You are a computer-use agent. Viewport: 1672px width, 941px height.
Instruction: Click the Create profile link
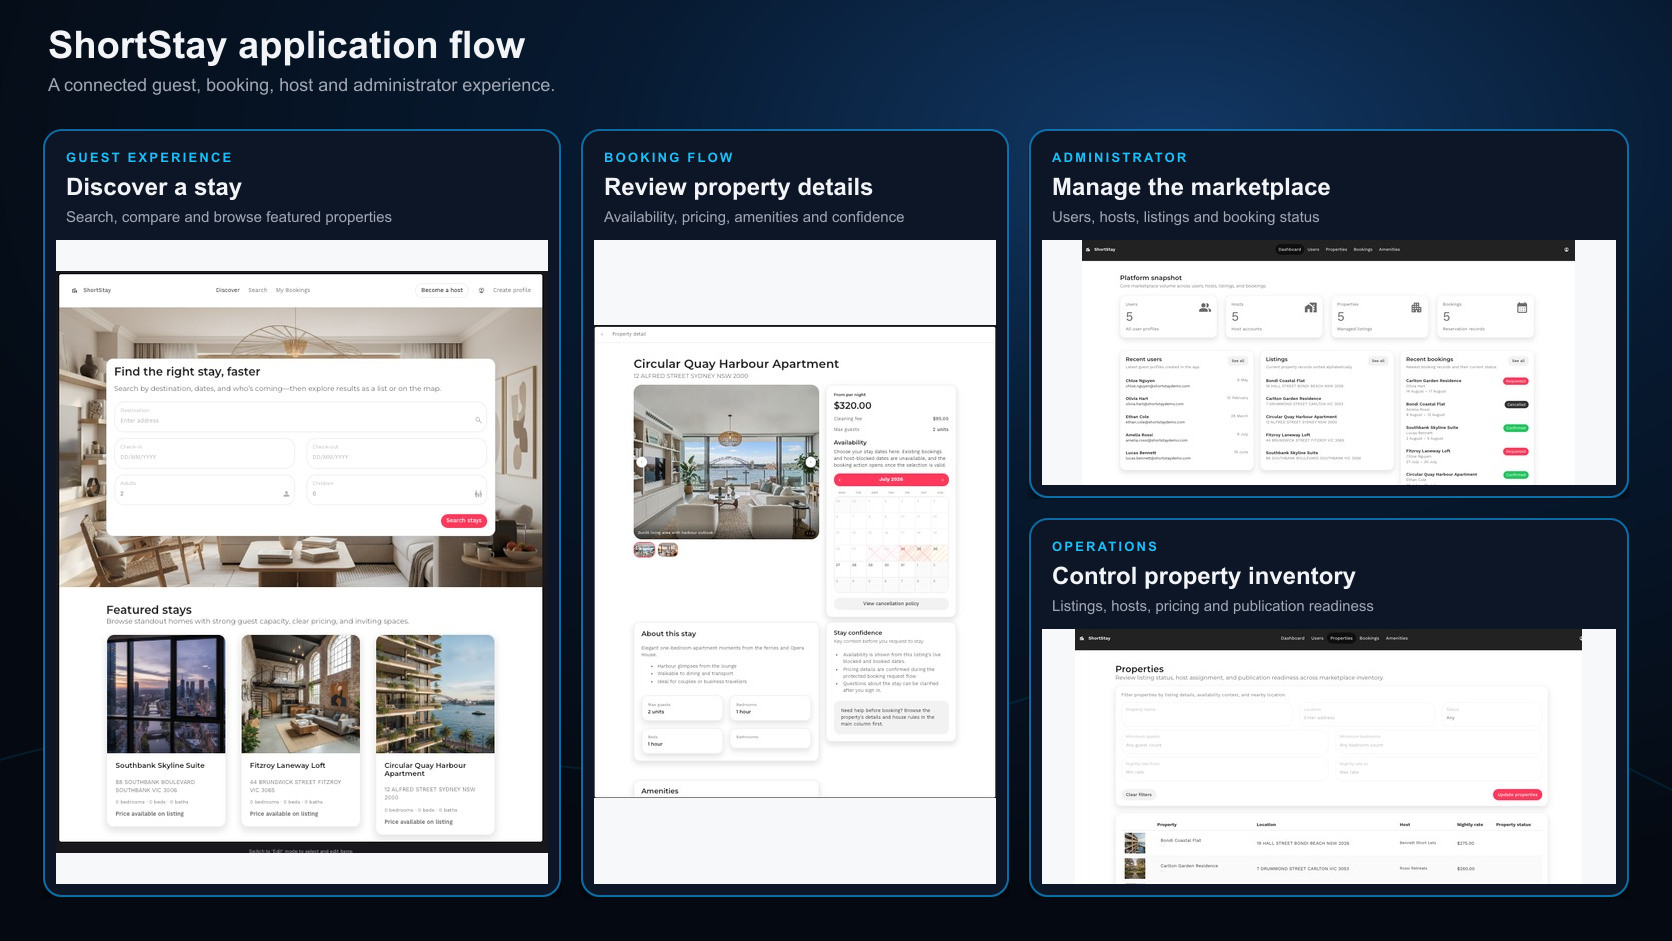pyautogui.click(x=512, y=290)
